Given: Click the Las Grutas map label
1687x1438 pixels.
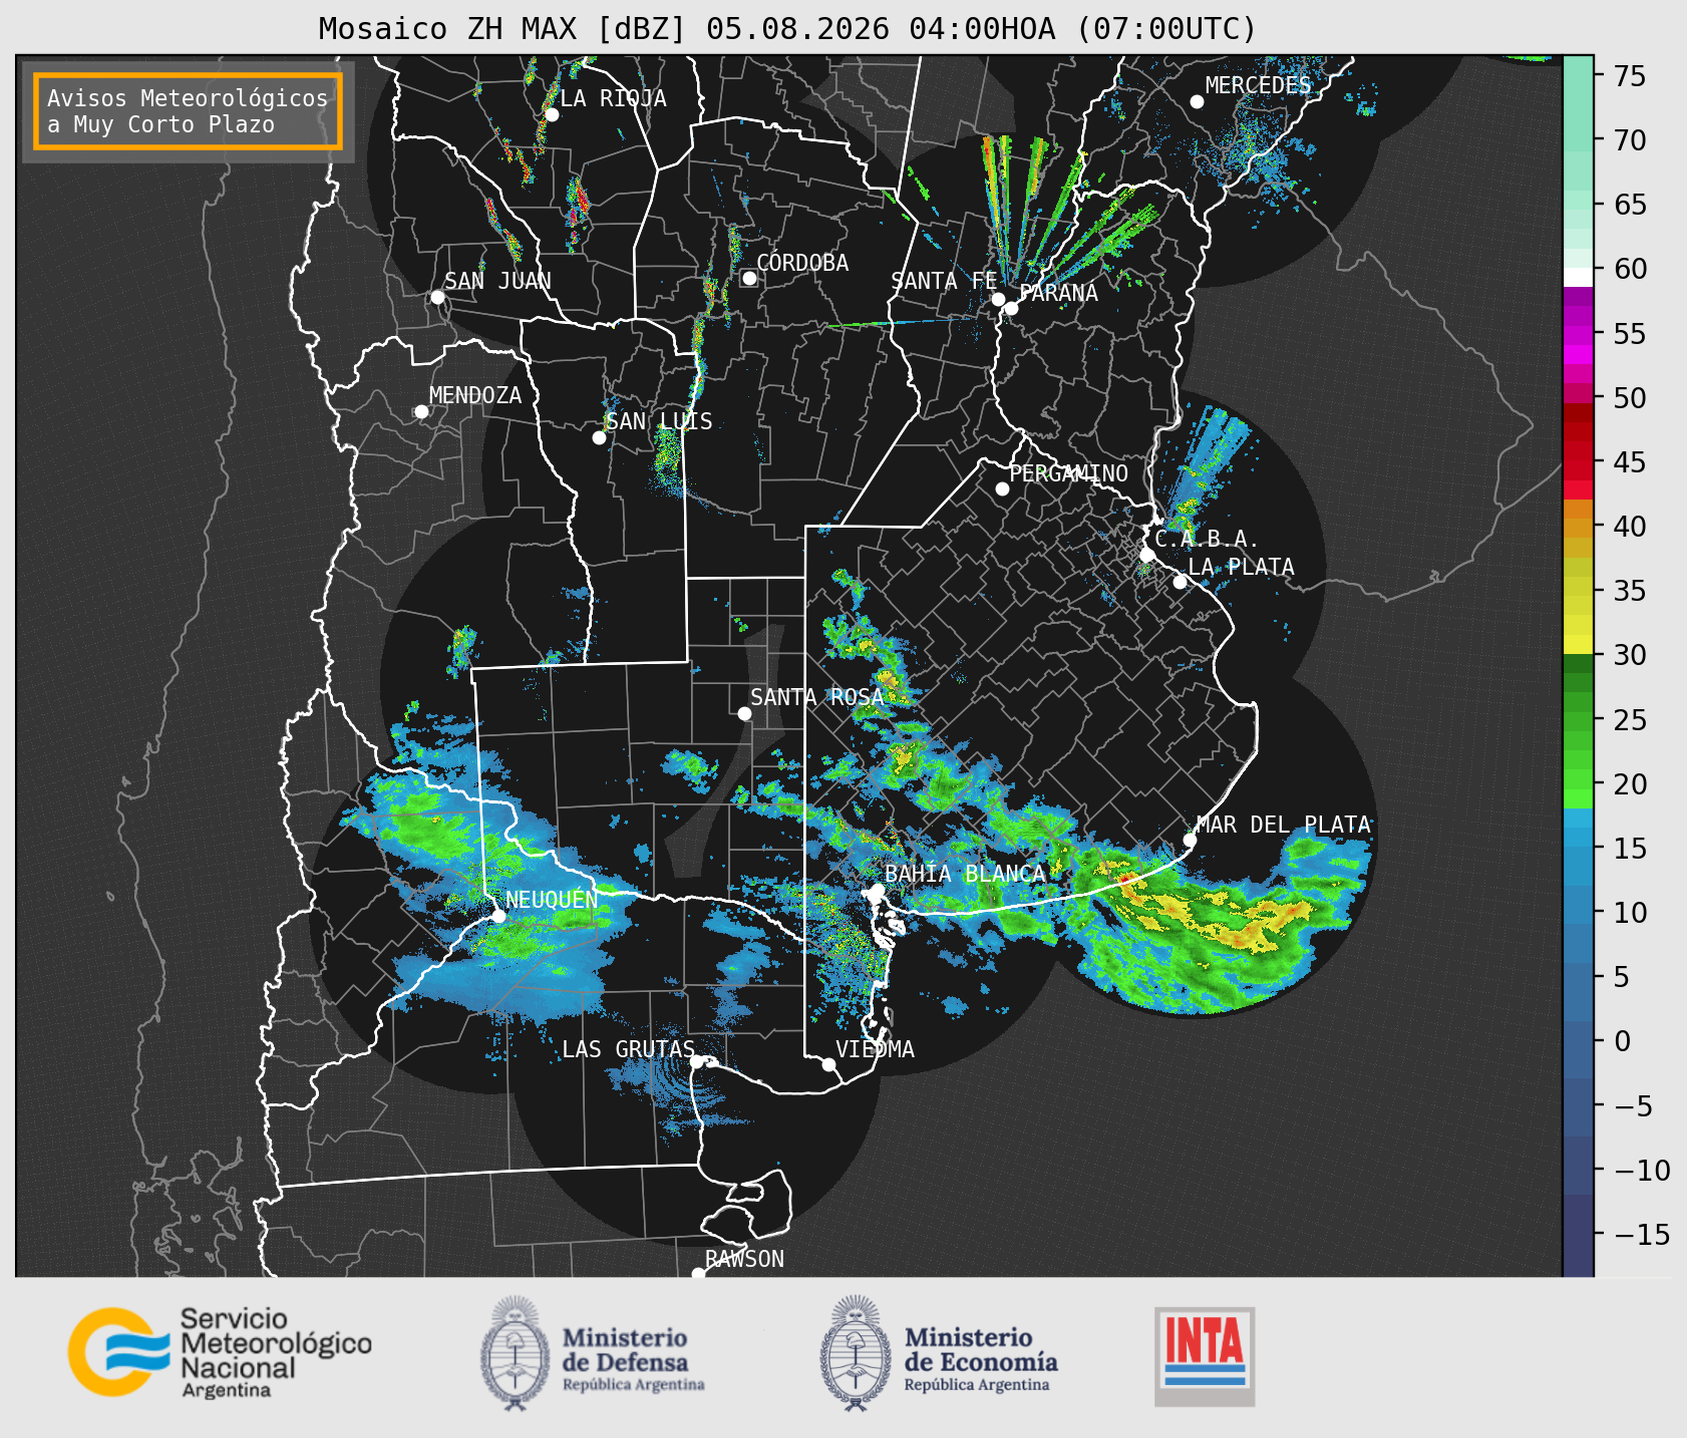Looking at the screenshot, I should (628, 1049).
